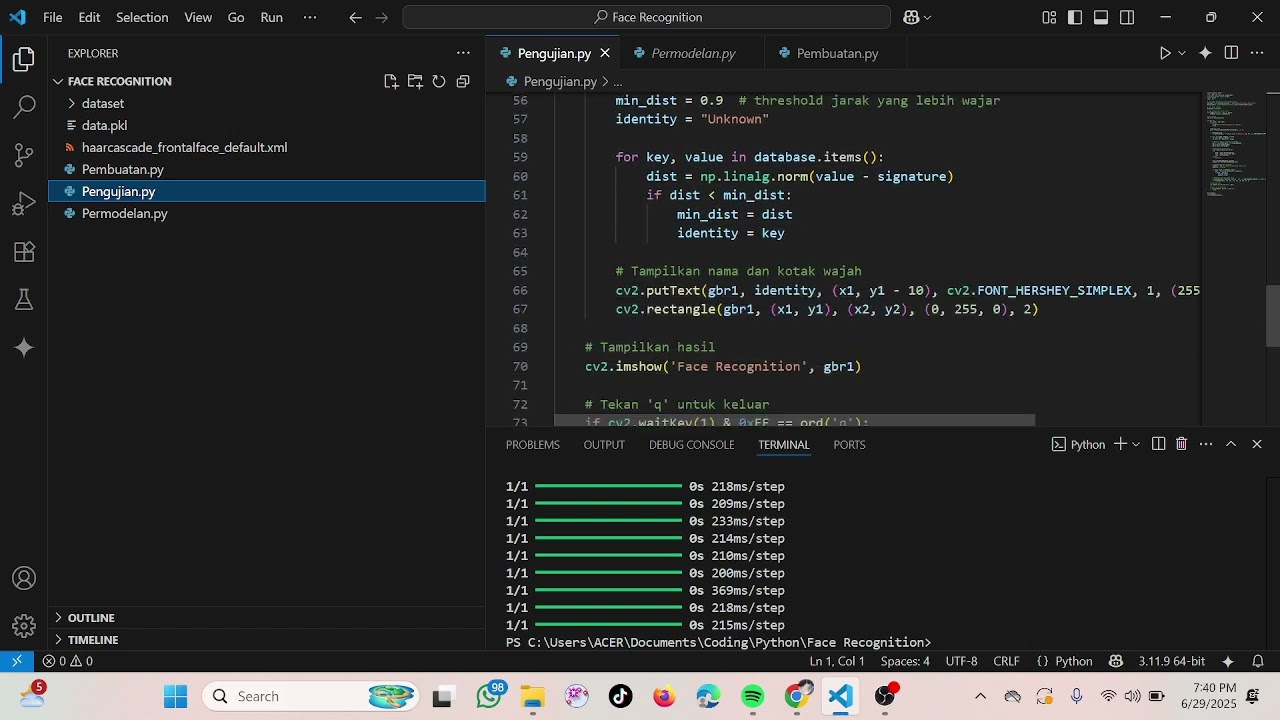
Task: Open editor more actions ellipsis
Action: 1257,53
